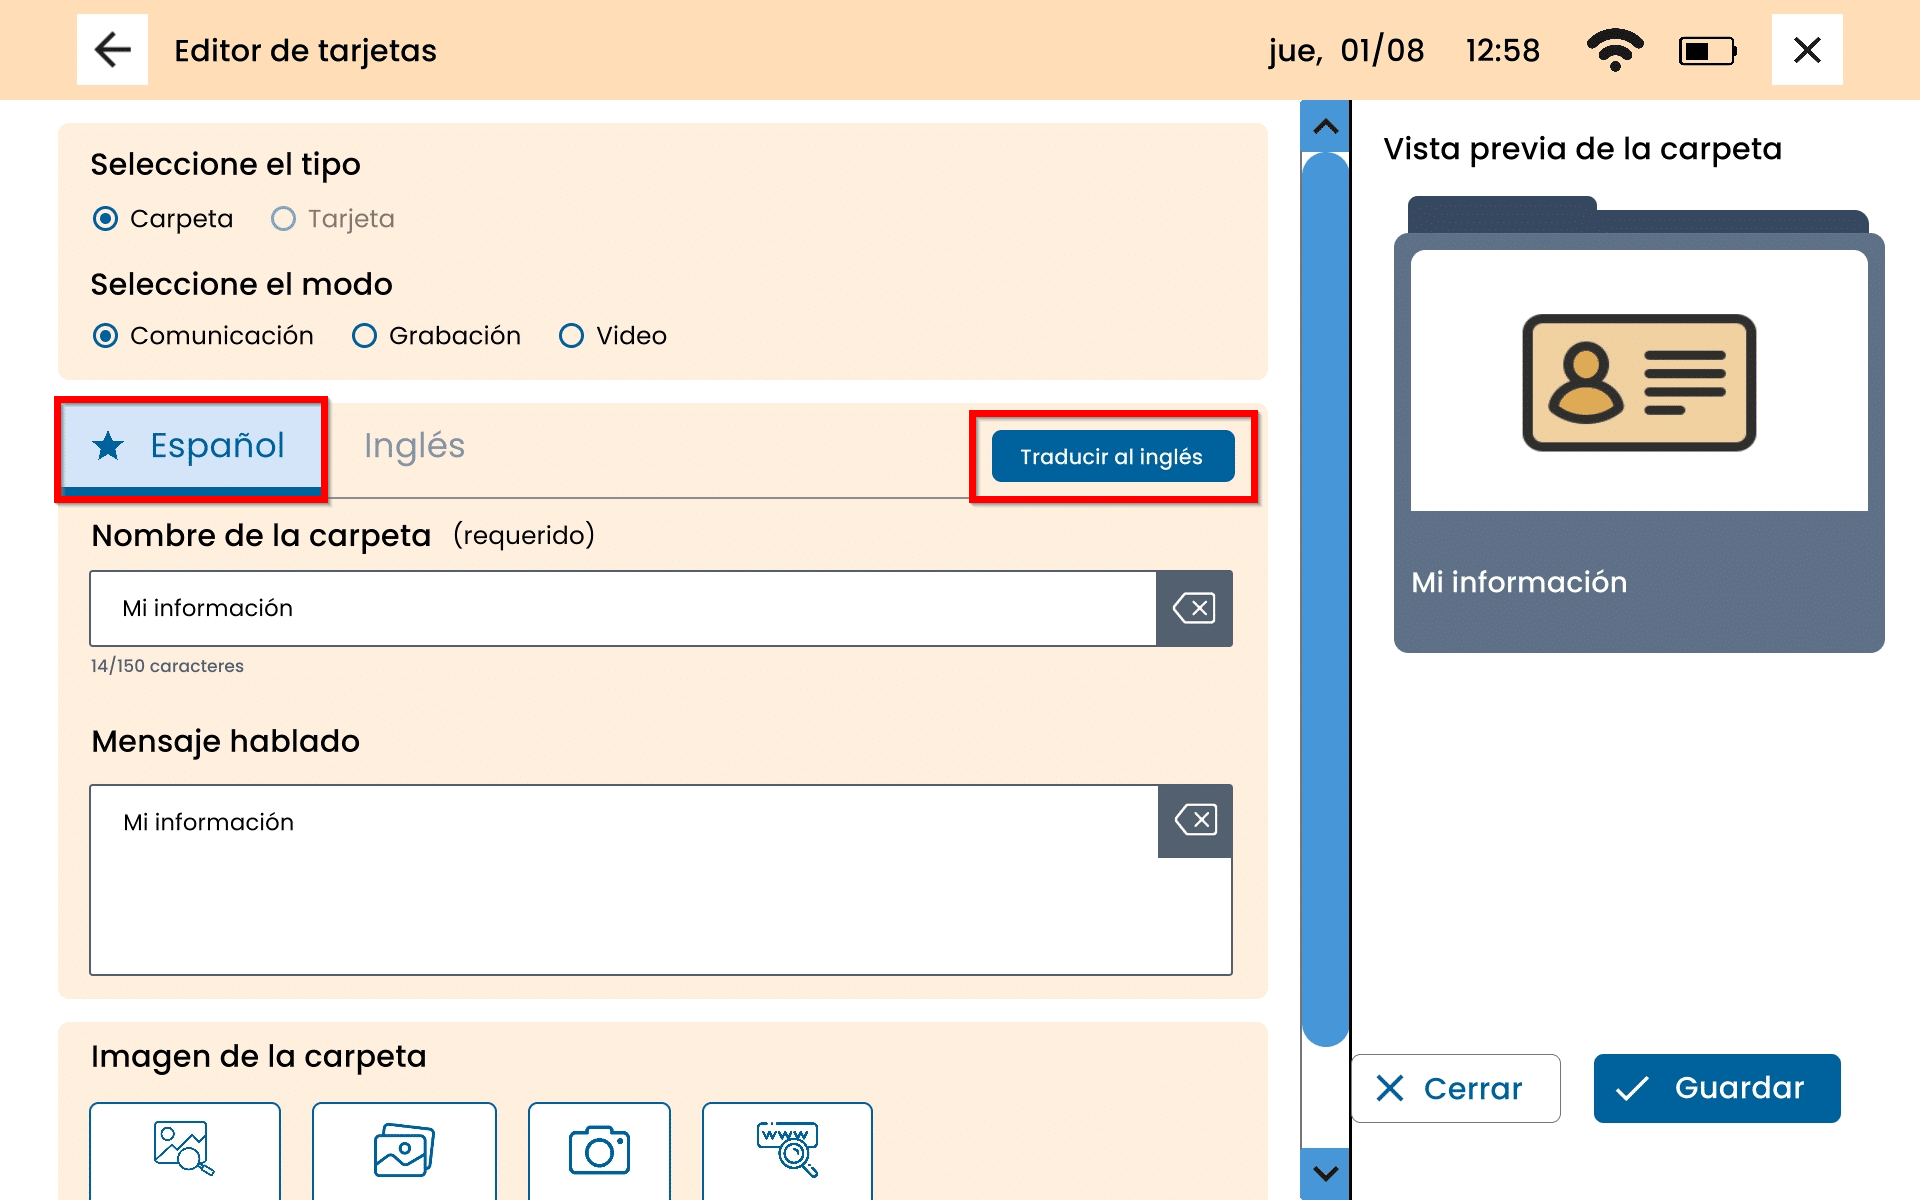Open the image search option
Viewport: 1920px width, 1200px height.
coord(185,1150)
